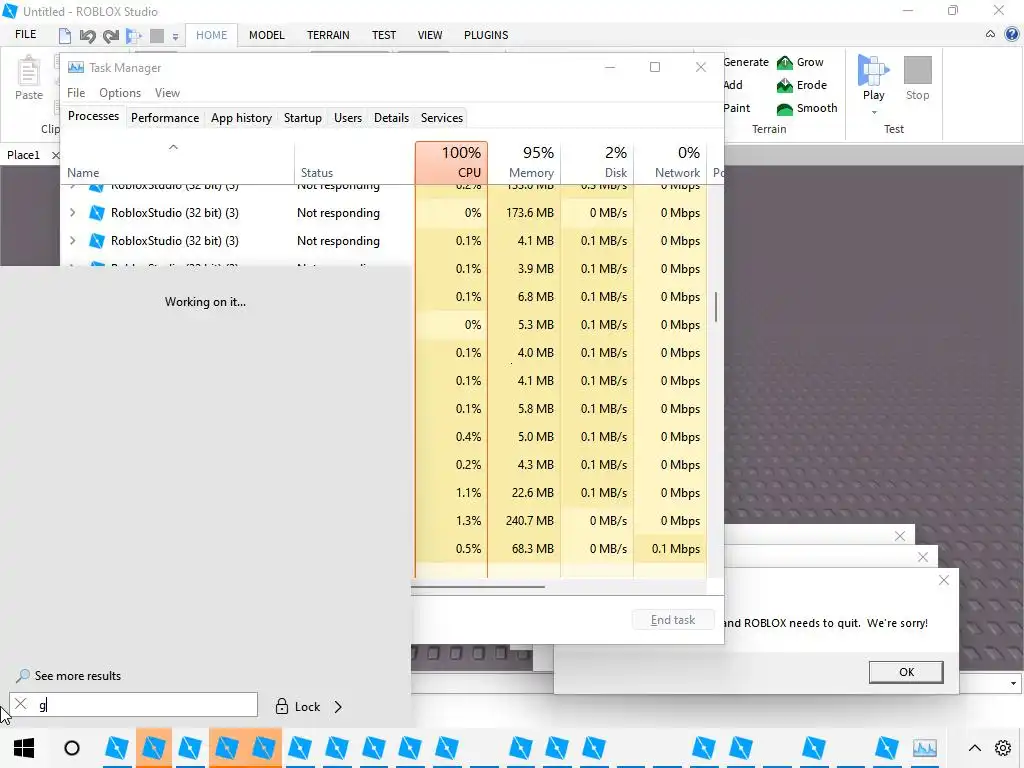Sort processes by Memory column
The height and width of the screenshot is (768, 1024).
tap(524, 162)
